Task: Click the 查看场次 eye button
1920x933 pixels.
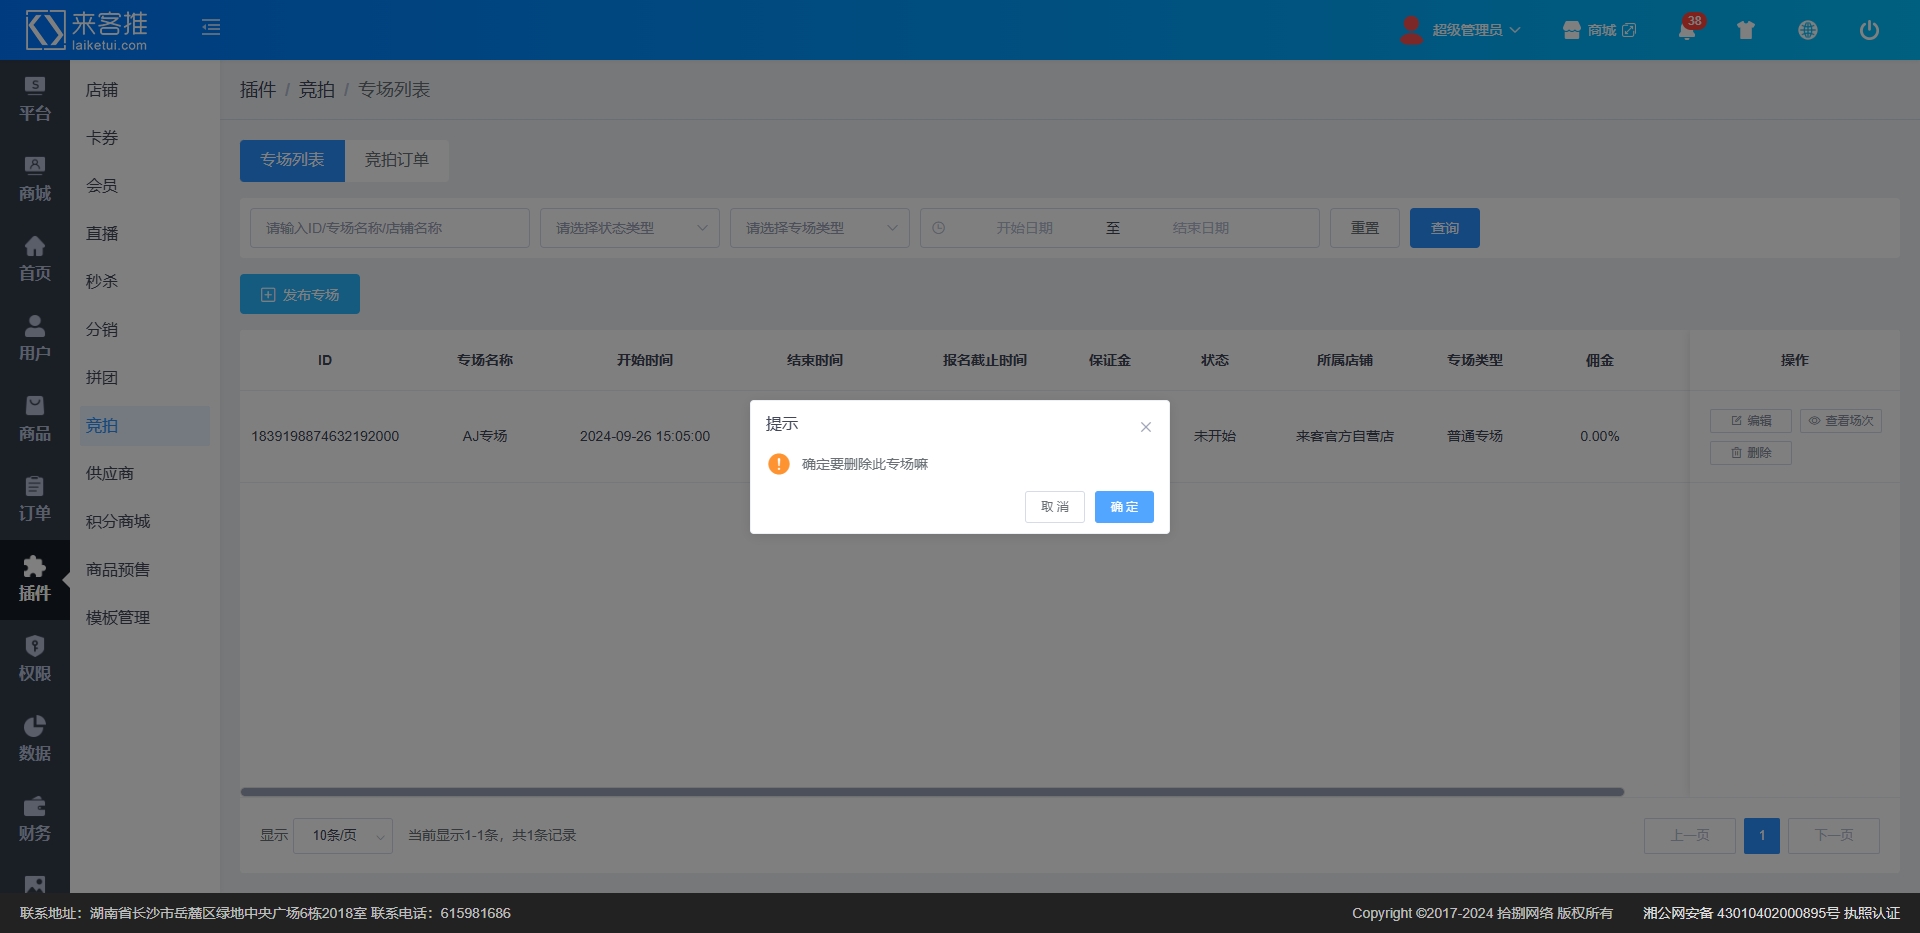Action: click(1840, 421)
